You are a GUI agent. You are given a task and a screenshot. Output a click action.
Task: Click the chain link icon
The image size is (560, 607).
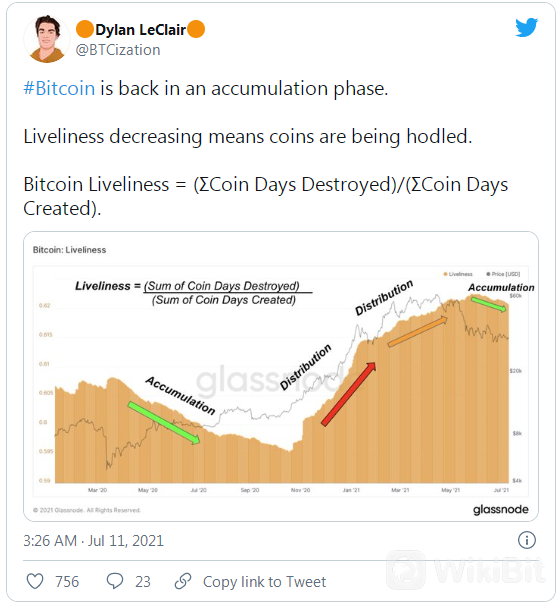(183, 581)
